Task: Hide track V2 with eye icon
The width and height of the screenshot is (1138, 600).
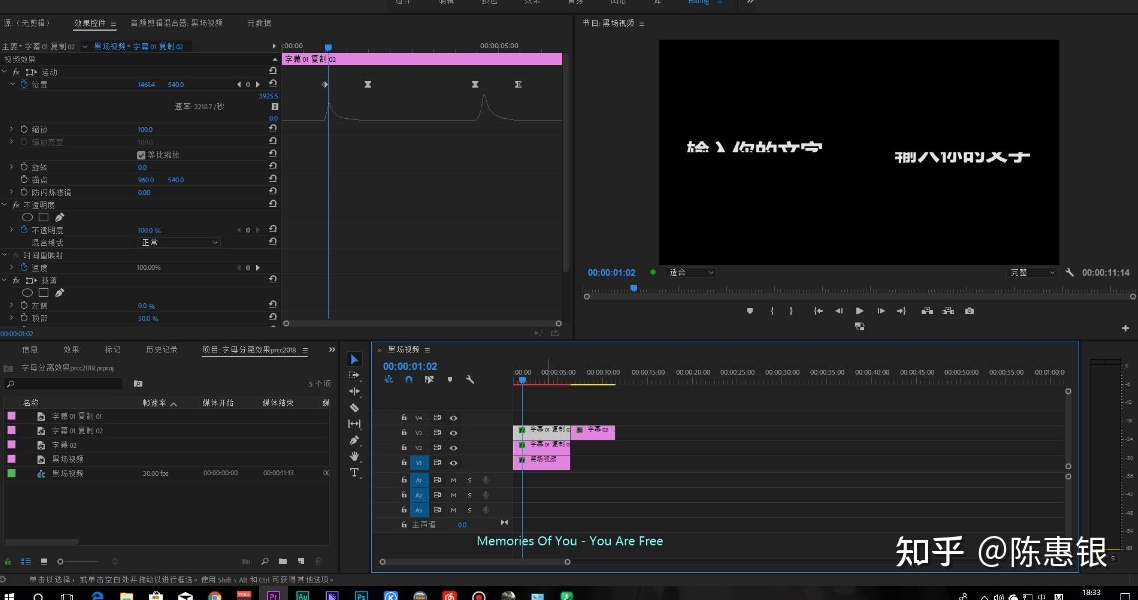Action: click(454, 448)
